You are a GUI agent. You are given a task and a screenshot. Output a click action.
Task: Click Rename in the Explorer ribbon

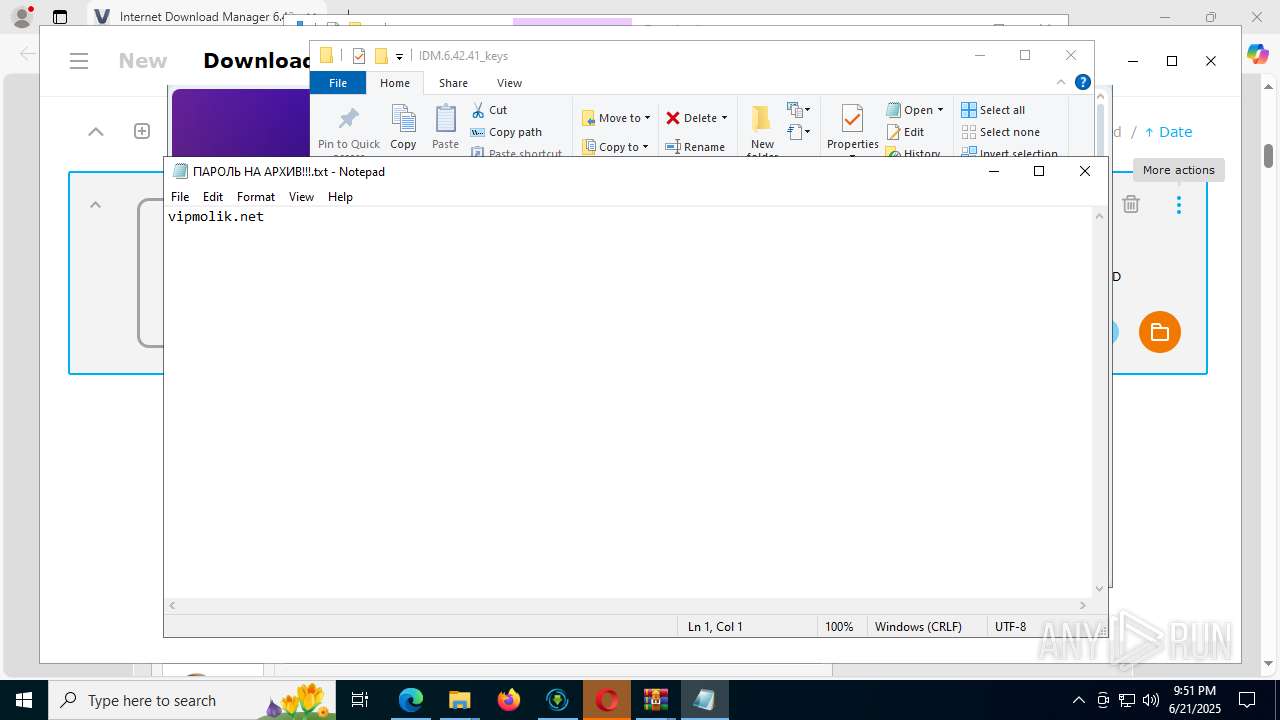pyautogui.click(x=696, y=147)
